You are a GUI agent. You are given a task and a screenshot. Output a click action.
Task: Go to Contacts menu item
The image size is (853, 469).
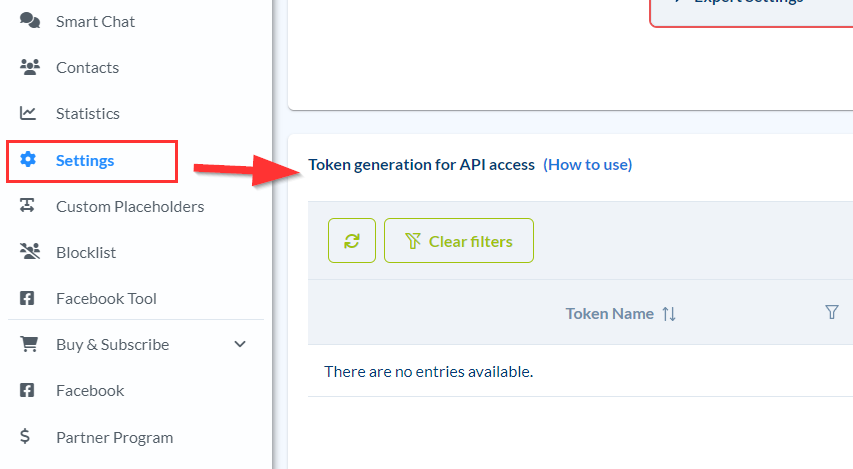[x=87, y=67]
